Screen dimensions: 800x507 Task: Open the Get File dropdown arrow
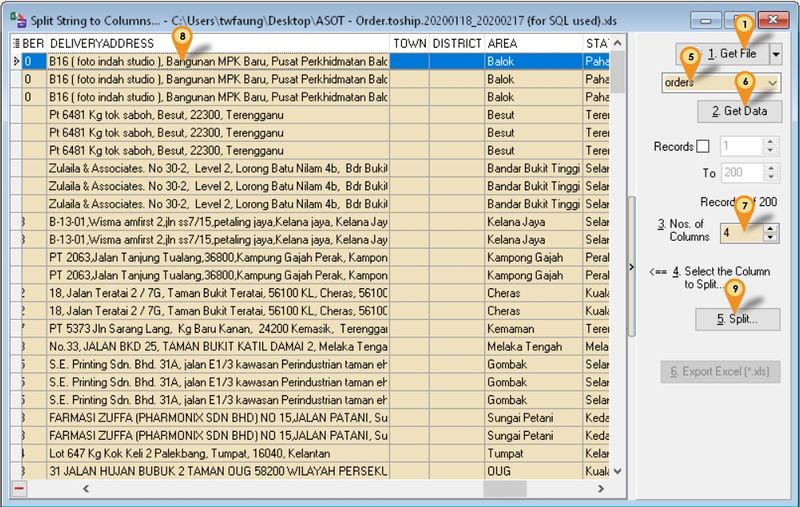(775, 52)
